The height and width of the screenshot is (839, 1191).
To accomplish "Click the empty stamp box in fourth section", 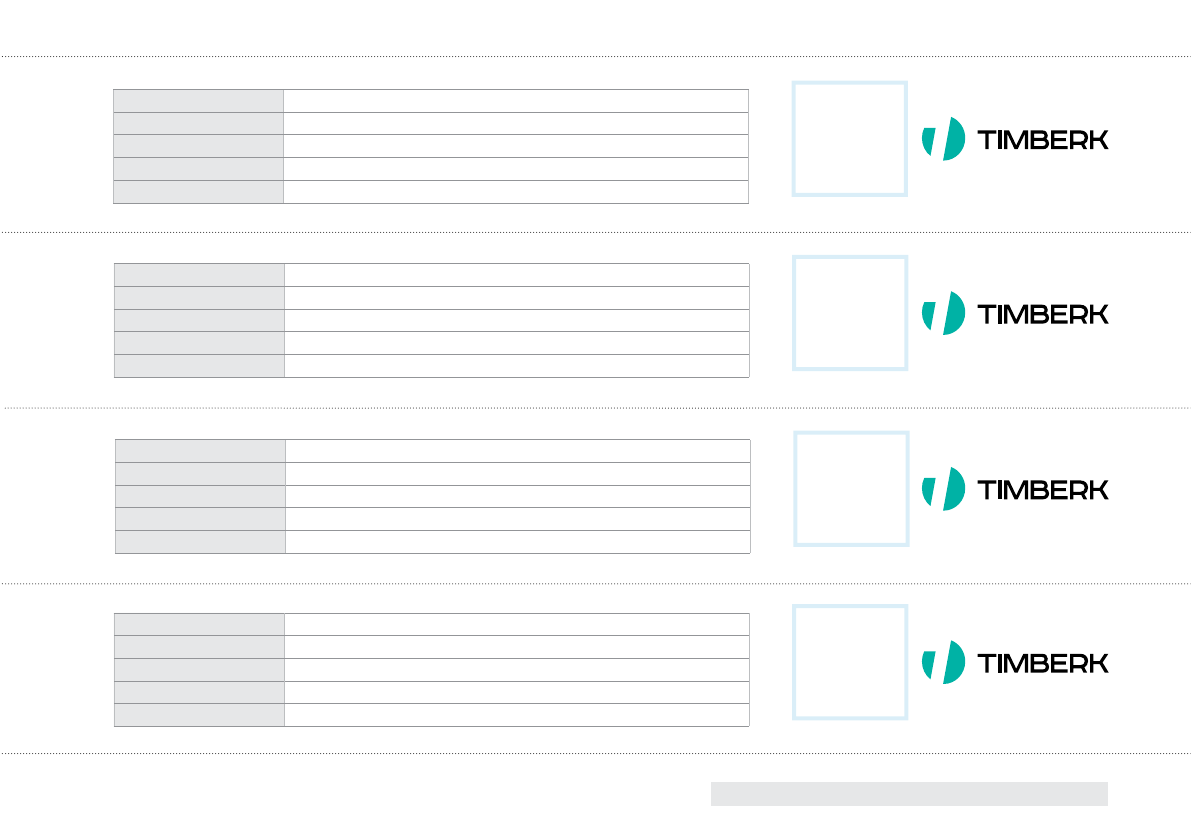I will click(x=850, y=662).
